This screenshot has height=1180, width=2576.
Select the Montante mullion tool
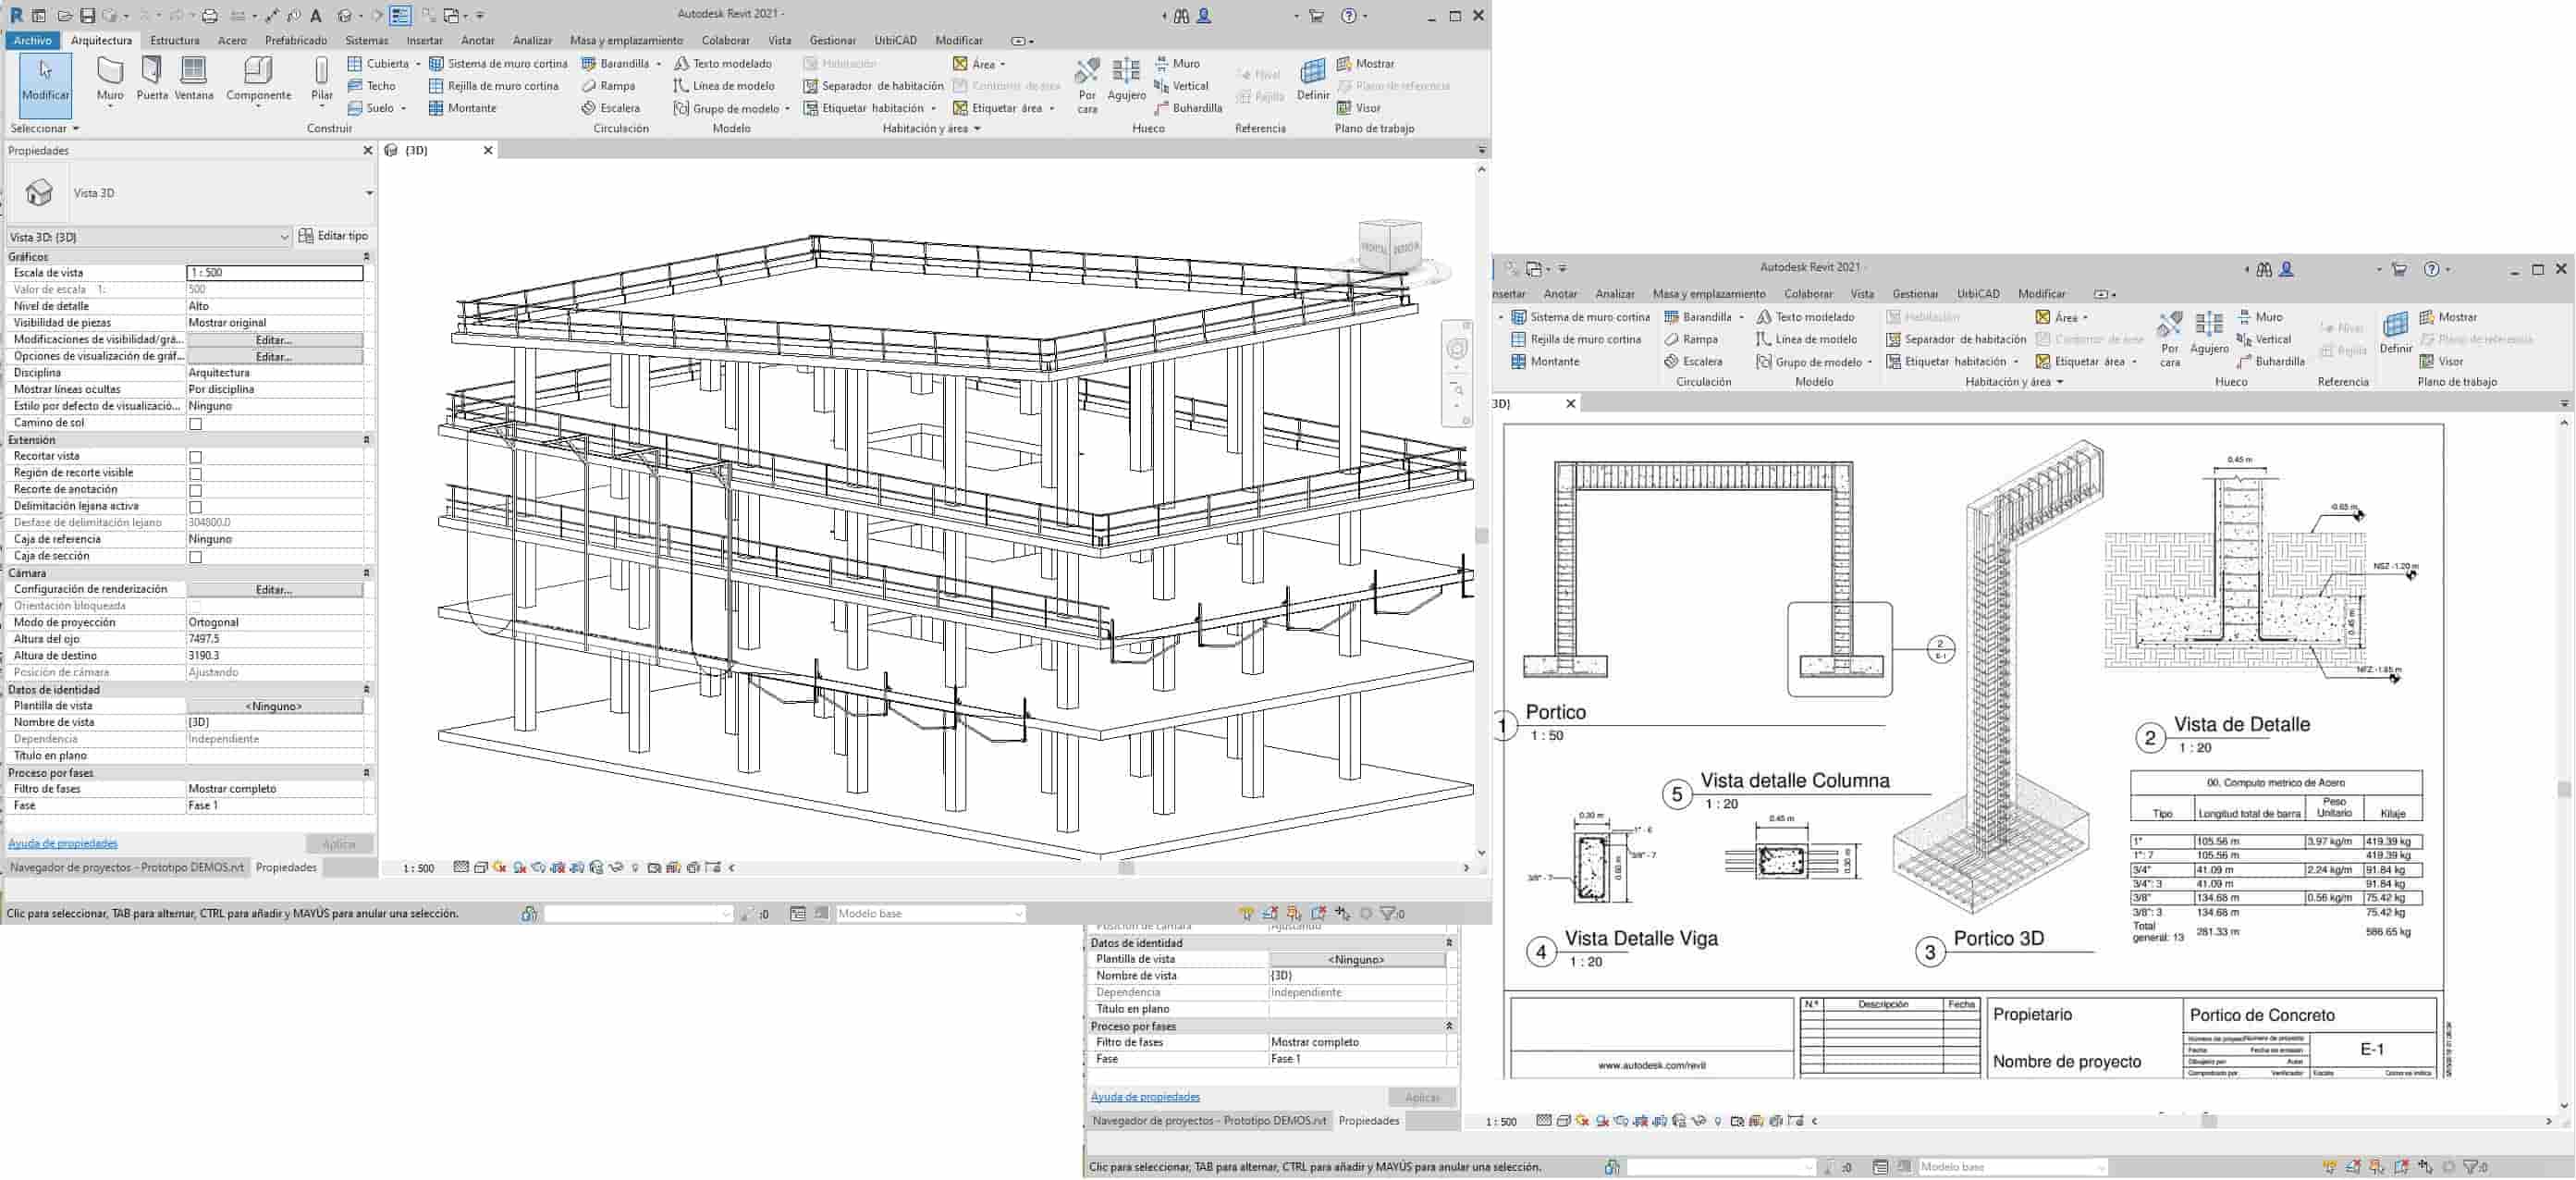click(462, 108)
